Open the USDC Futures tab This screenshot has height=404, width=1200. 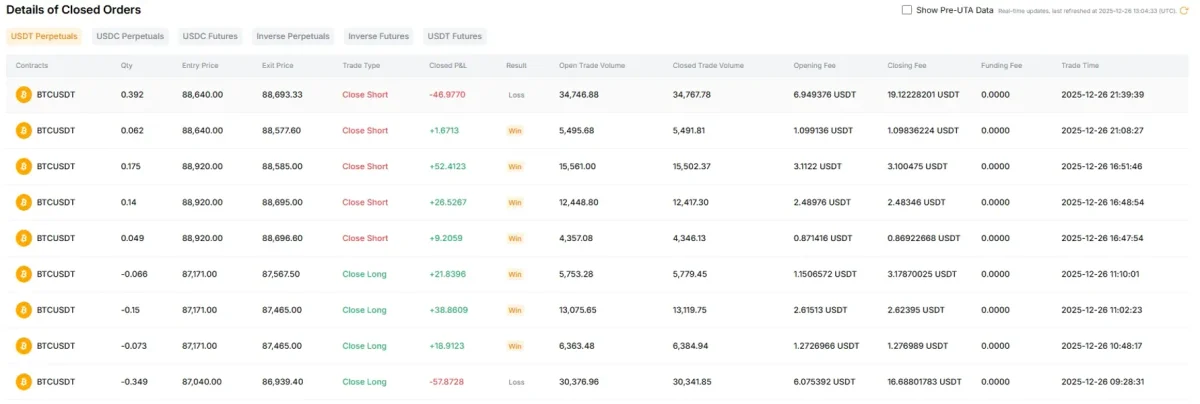[210, 36]
